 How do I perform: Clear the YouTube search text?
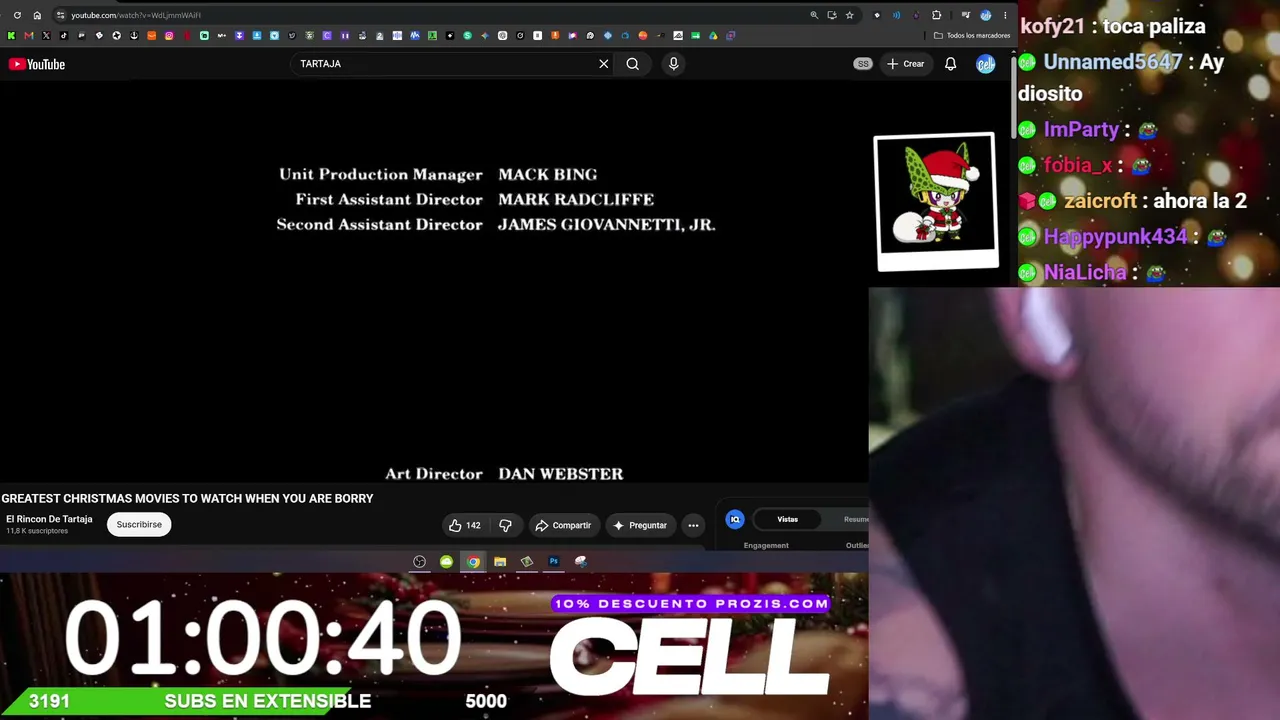coord(604,64)
